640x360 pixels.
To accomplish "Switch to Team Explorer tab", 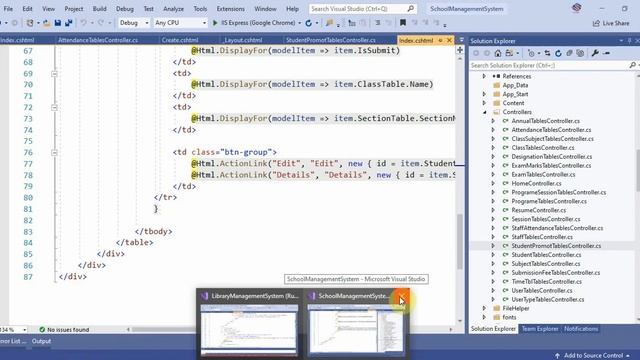I will (540, 329).
